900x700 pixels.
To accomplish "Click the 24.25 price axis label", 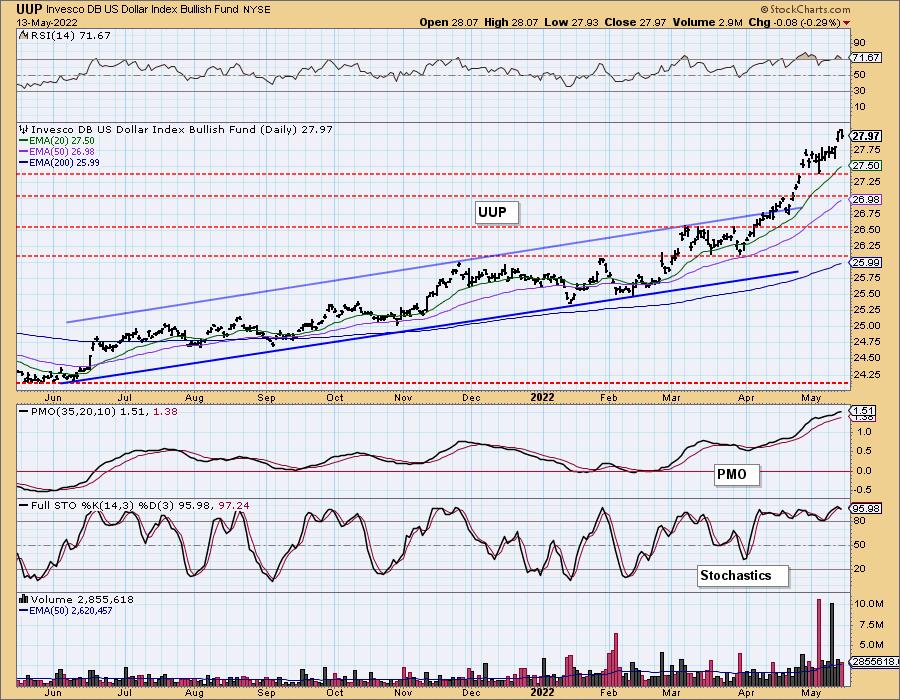I will pyautogui.click(x=866, y=374).
